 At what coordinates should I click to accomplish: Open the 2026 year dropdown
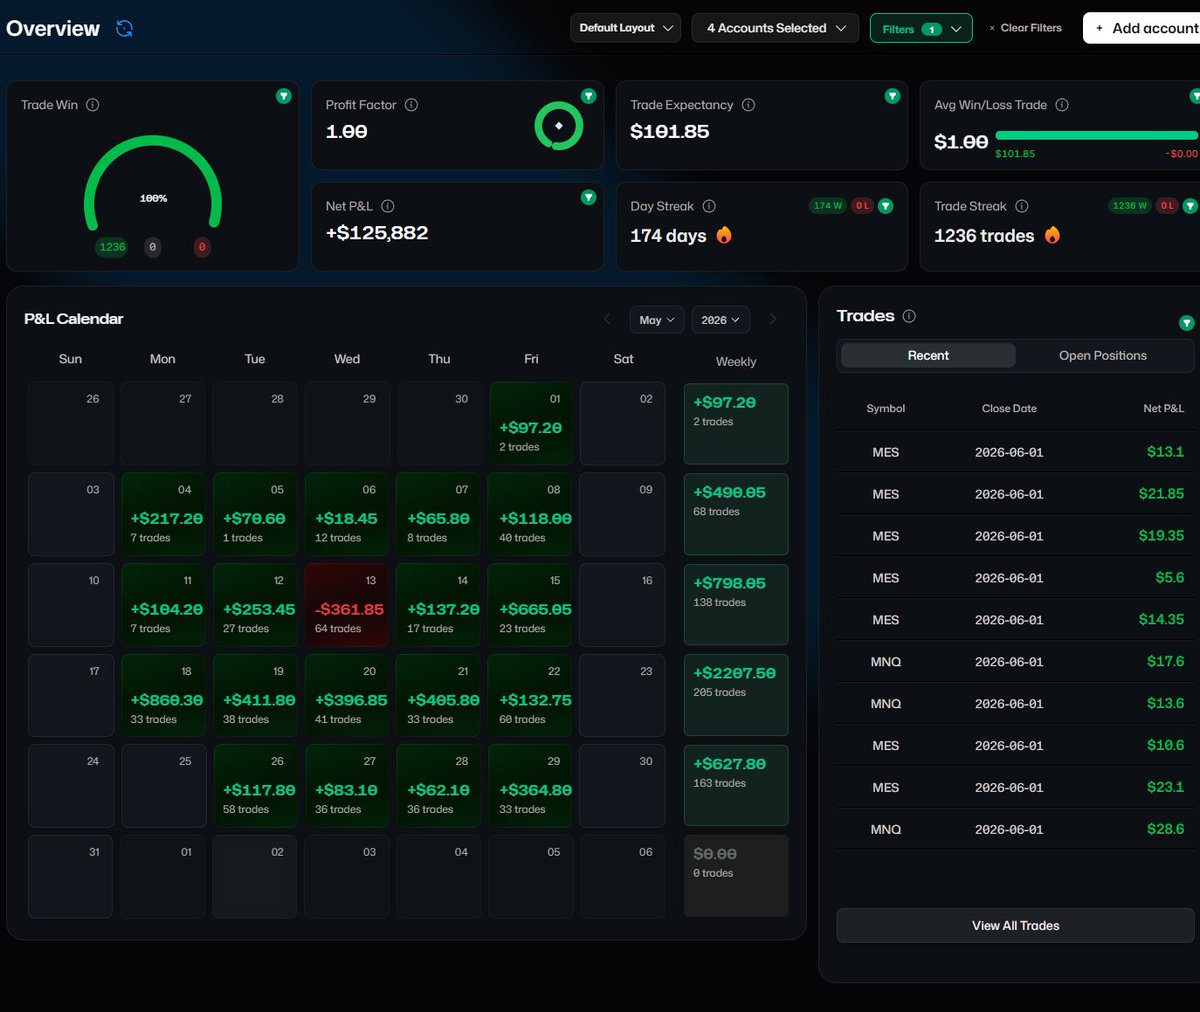720,320
